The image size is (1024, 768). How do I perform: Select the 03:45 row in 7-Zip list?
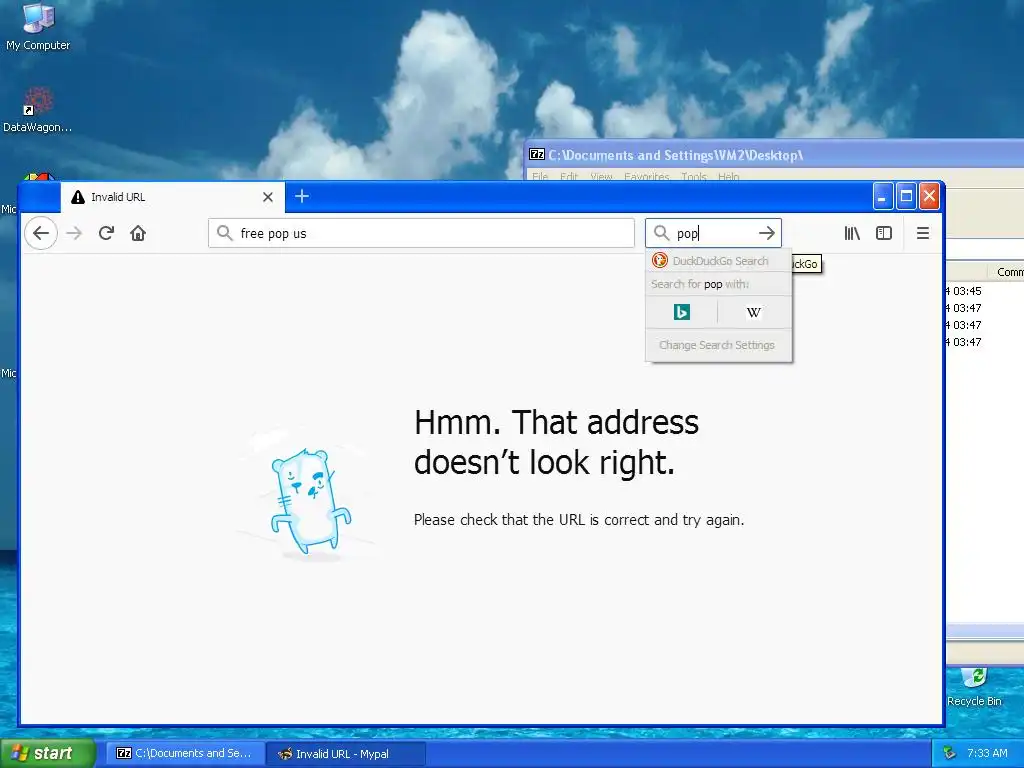point(984,291)
